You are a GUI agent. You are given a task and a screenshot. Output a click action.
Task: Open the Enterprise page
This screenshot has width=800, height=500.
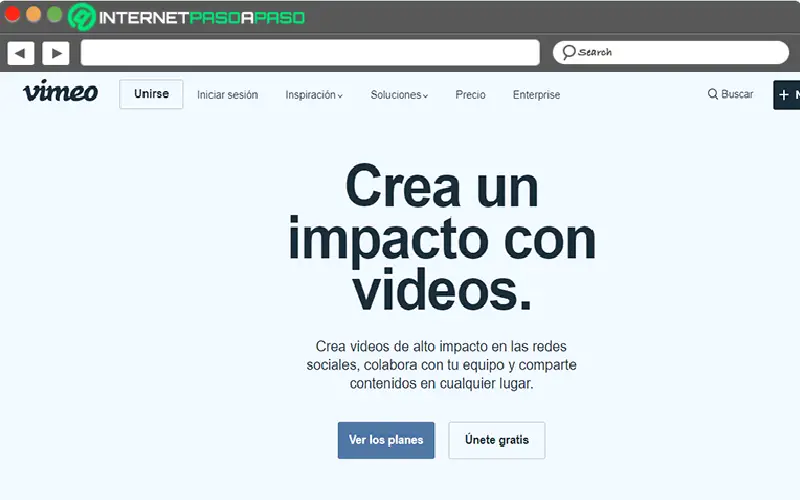[x=536, y=95]
